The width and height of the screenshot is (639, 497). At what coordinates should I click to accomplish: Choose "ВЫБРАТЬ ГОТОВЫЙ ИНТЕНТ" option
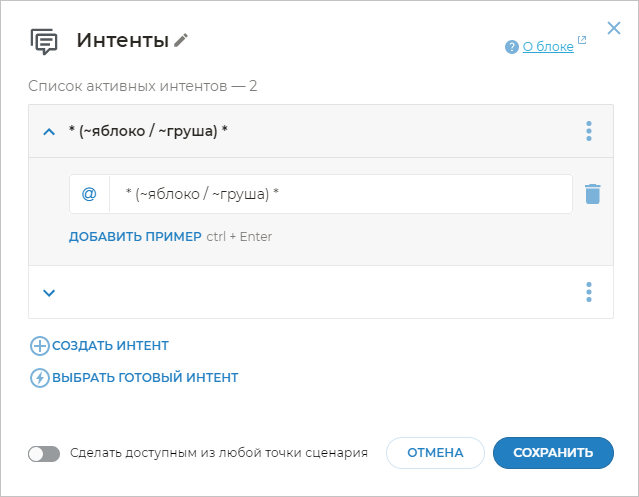coord(144,378)
